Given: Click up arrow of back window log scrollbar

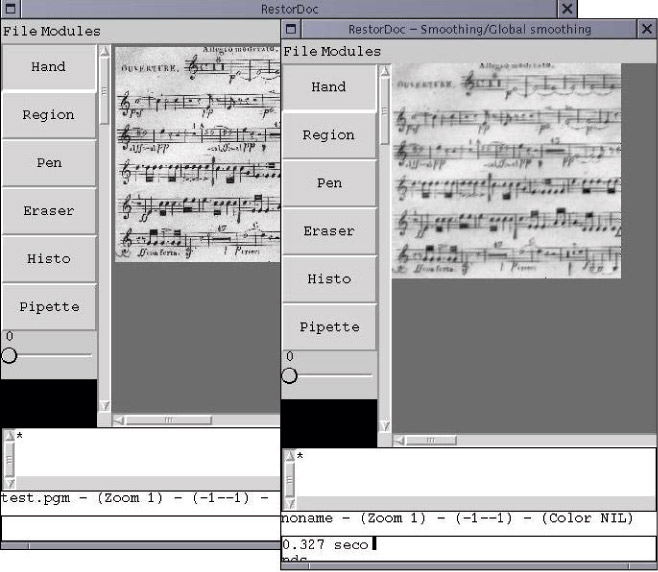Looking at the screenshot, I should [10, 436].
